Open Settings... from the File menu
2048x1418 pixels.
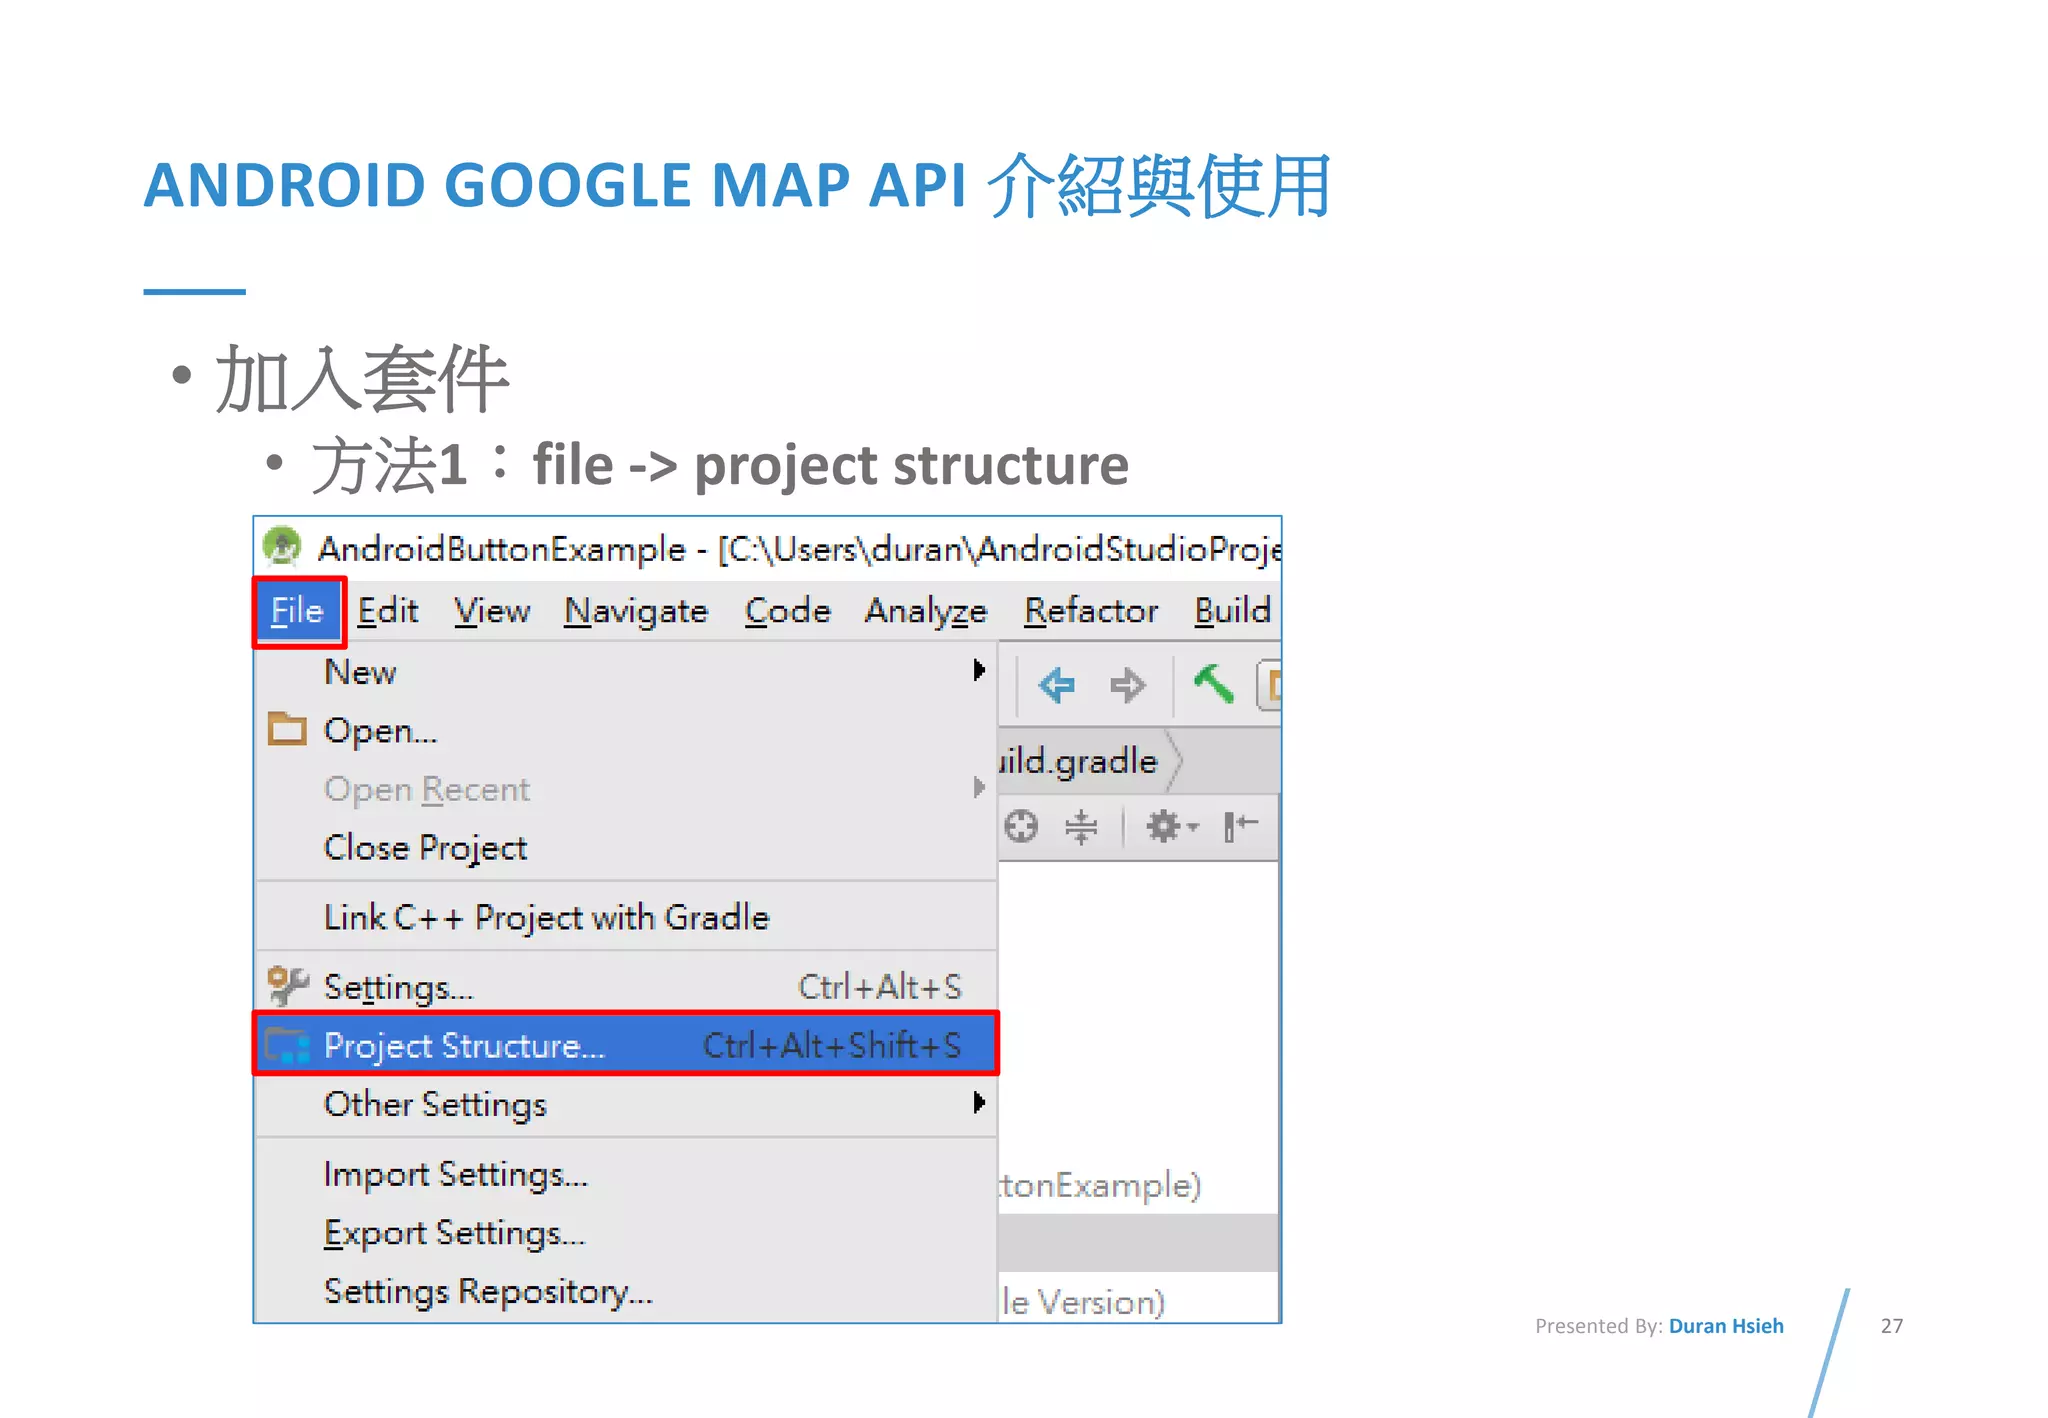tap(626, 987)
